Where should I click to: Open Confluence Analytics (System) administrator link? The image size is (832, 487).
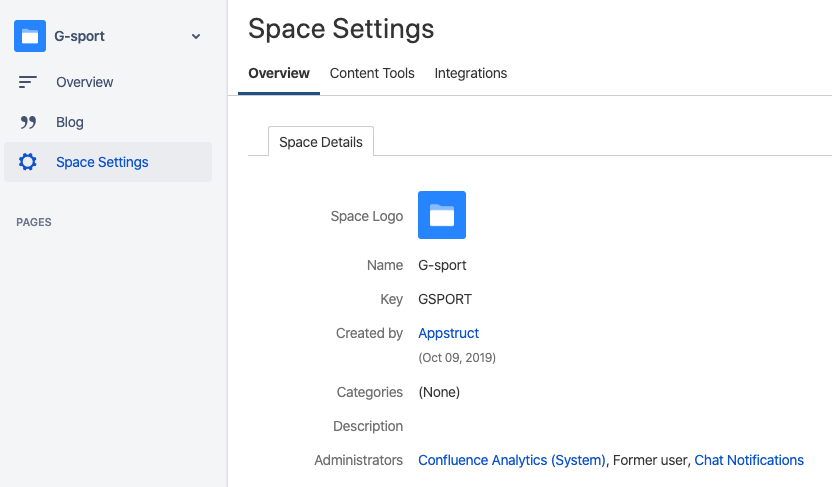tap(512, 460)
